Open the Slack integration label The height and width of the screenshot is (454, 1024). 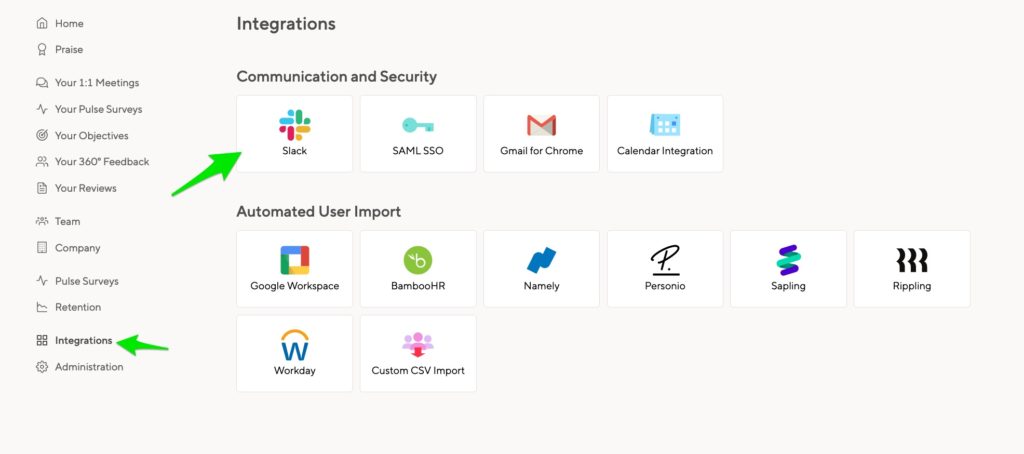coord(295,151)
